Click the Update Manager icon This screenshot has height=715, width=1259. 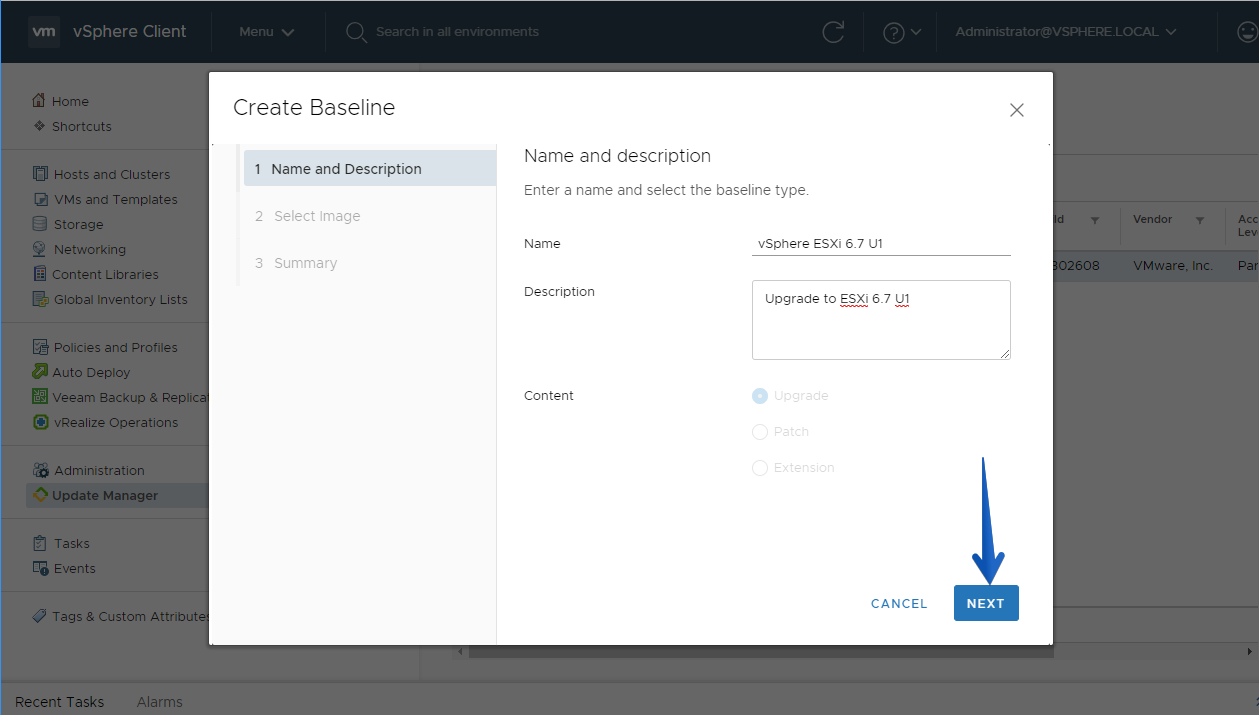tap(40, 495)
